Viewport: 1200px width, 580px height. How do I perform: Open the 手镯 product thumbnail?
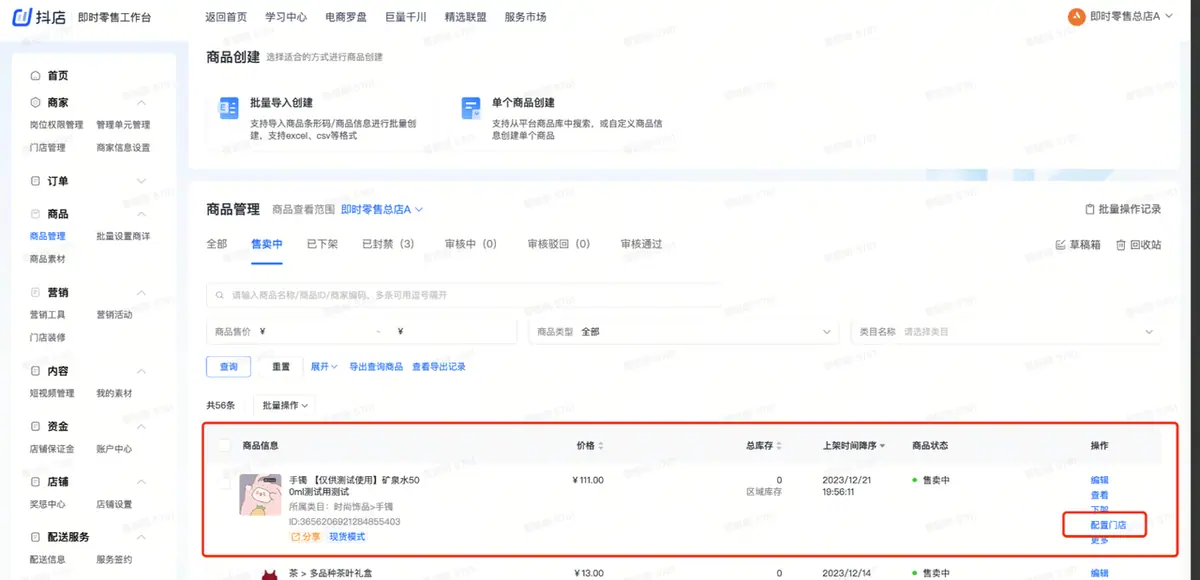pyautogui.click(x=260, y=495)
